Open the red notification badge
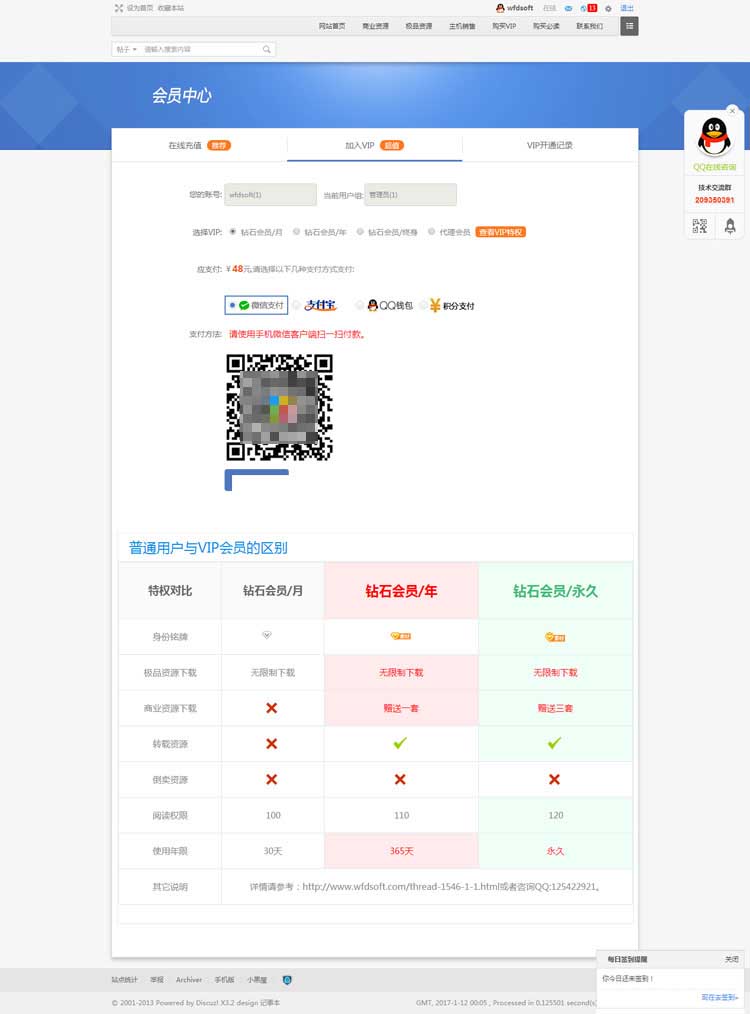750x1014 pixels. click(x=592, y=8)
